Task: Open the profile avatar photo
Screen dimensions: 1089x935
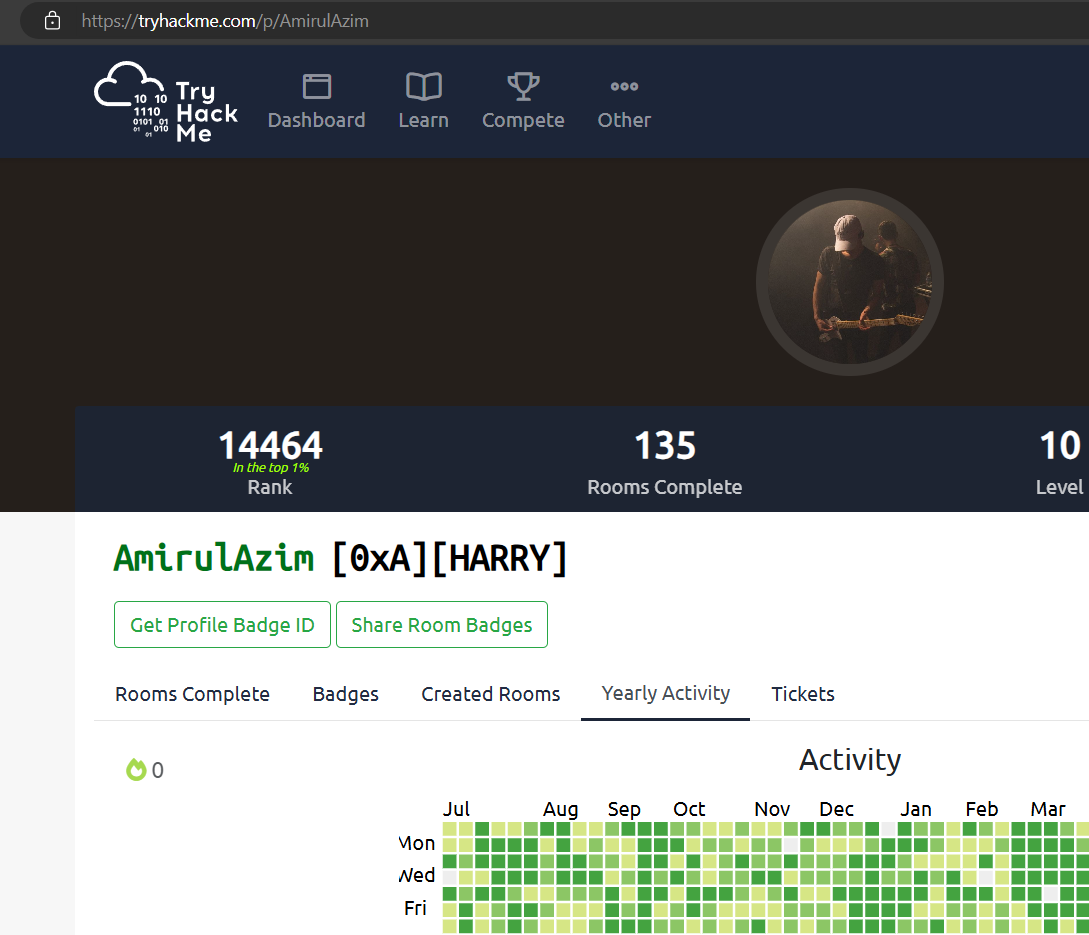Action: coord(849,282)
